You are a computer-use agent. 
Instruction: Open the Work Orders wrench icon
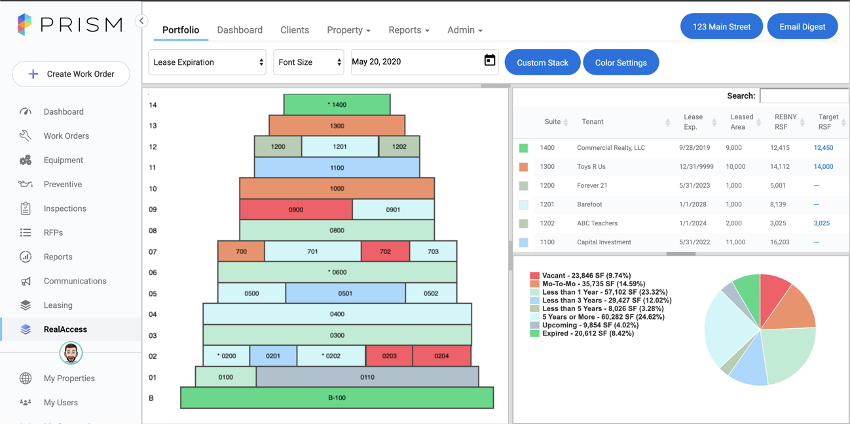pyautogui.click(x=25, y=136)
